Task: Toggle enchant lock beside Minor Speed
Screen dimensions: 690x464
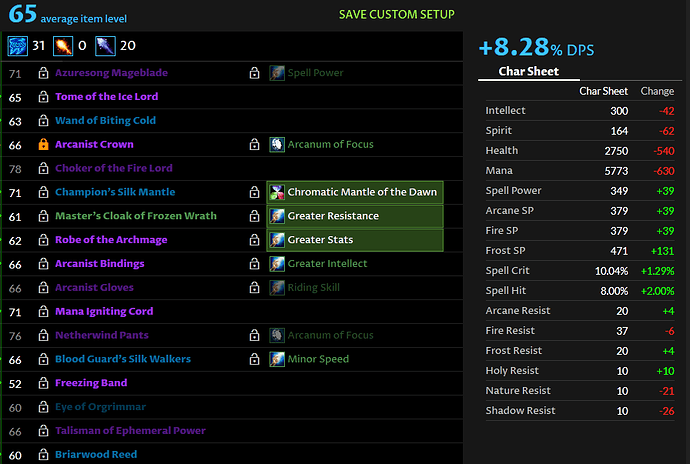Action: (x=254, y=359)
